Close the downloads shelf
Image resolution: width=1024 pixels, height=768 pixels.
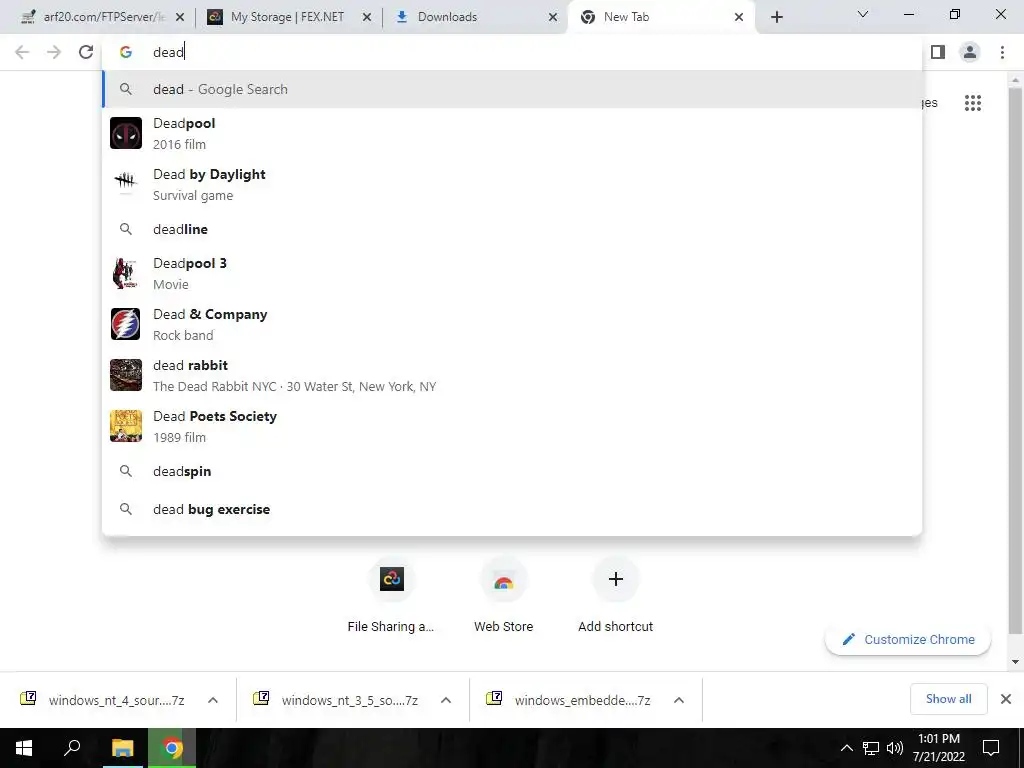[x=1006, y=699]
